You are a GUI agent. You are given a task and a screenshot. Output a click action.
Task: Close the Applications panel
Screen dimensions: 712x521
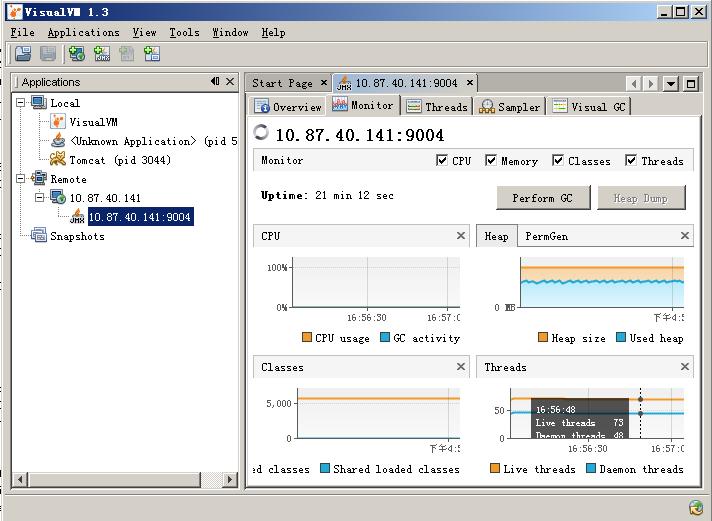coord(230,81)
